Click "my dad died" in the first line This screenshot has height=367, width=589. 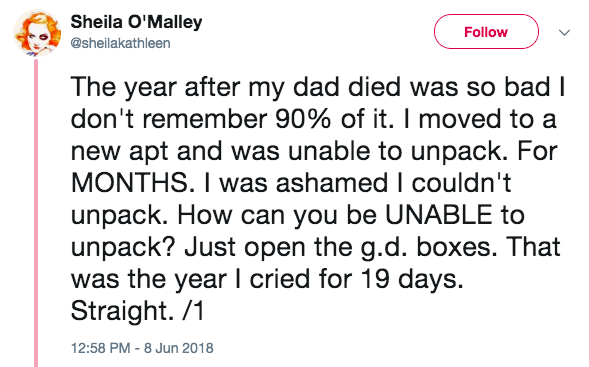point(325,88)
